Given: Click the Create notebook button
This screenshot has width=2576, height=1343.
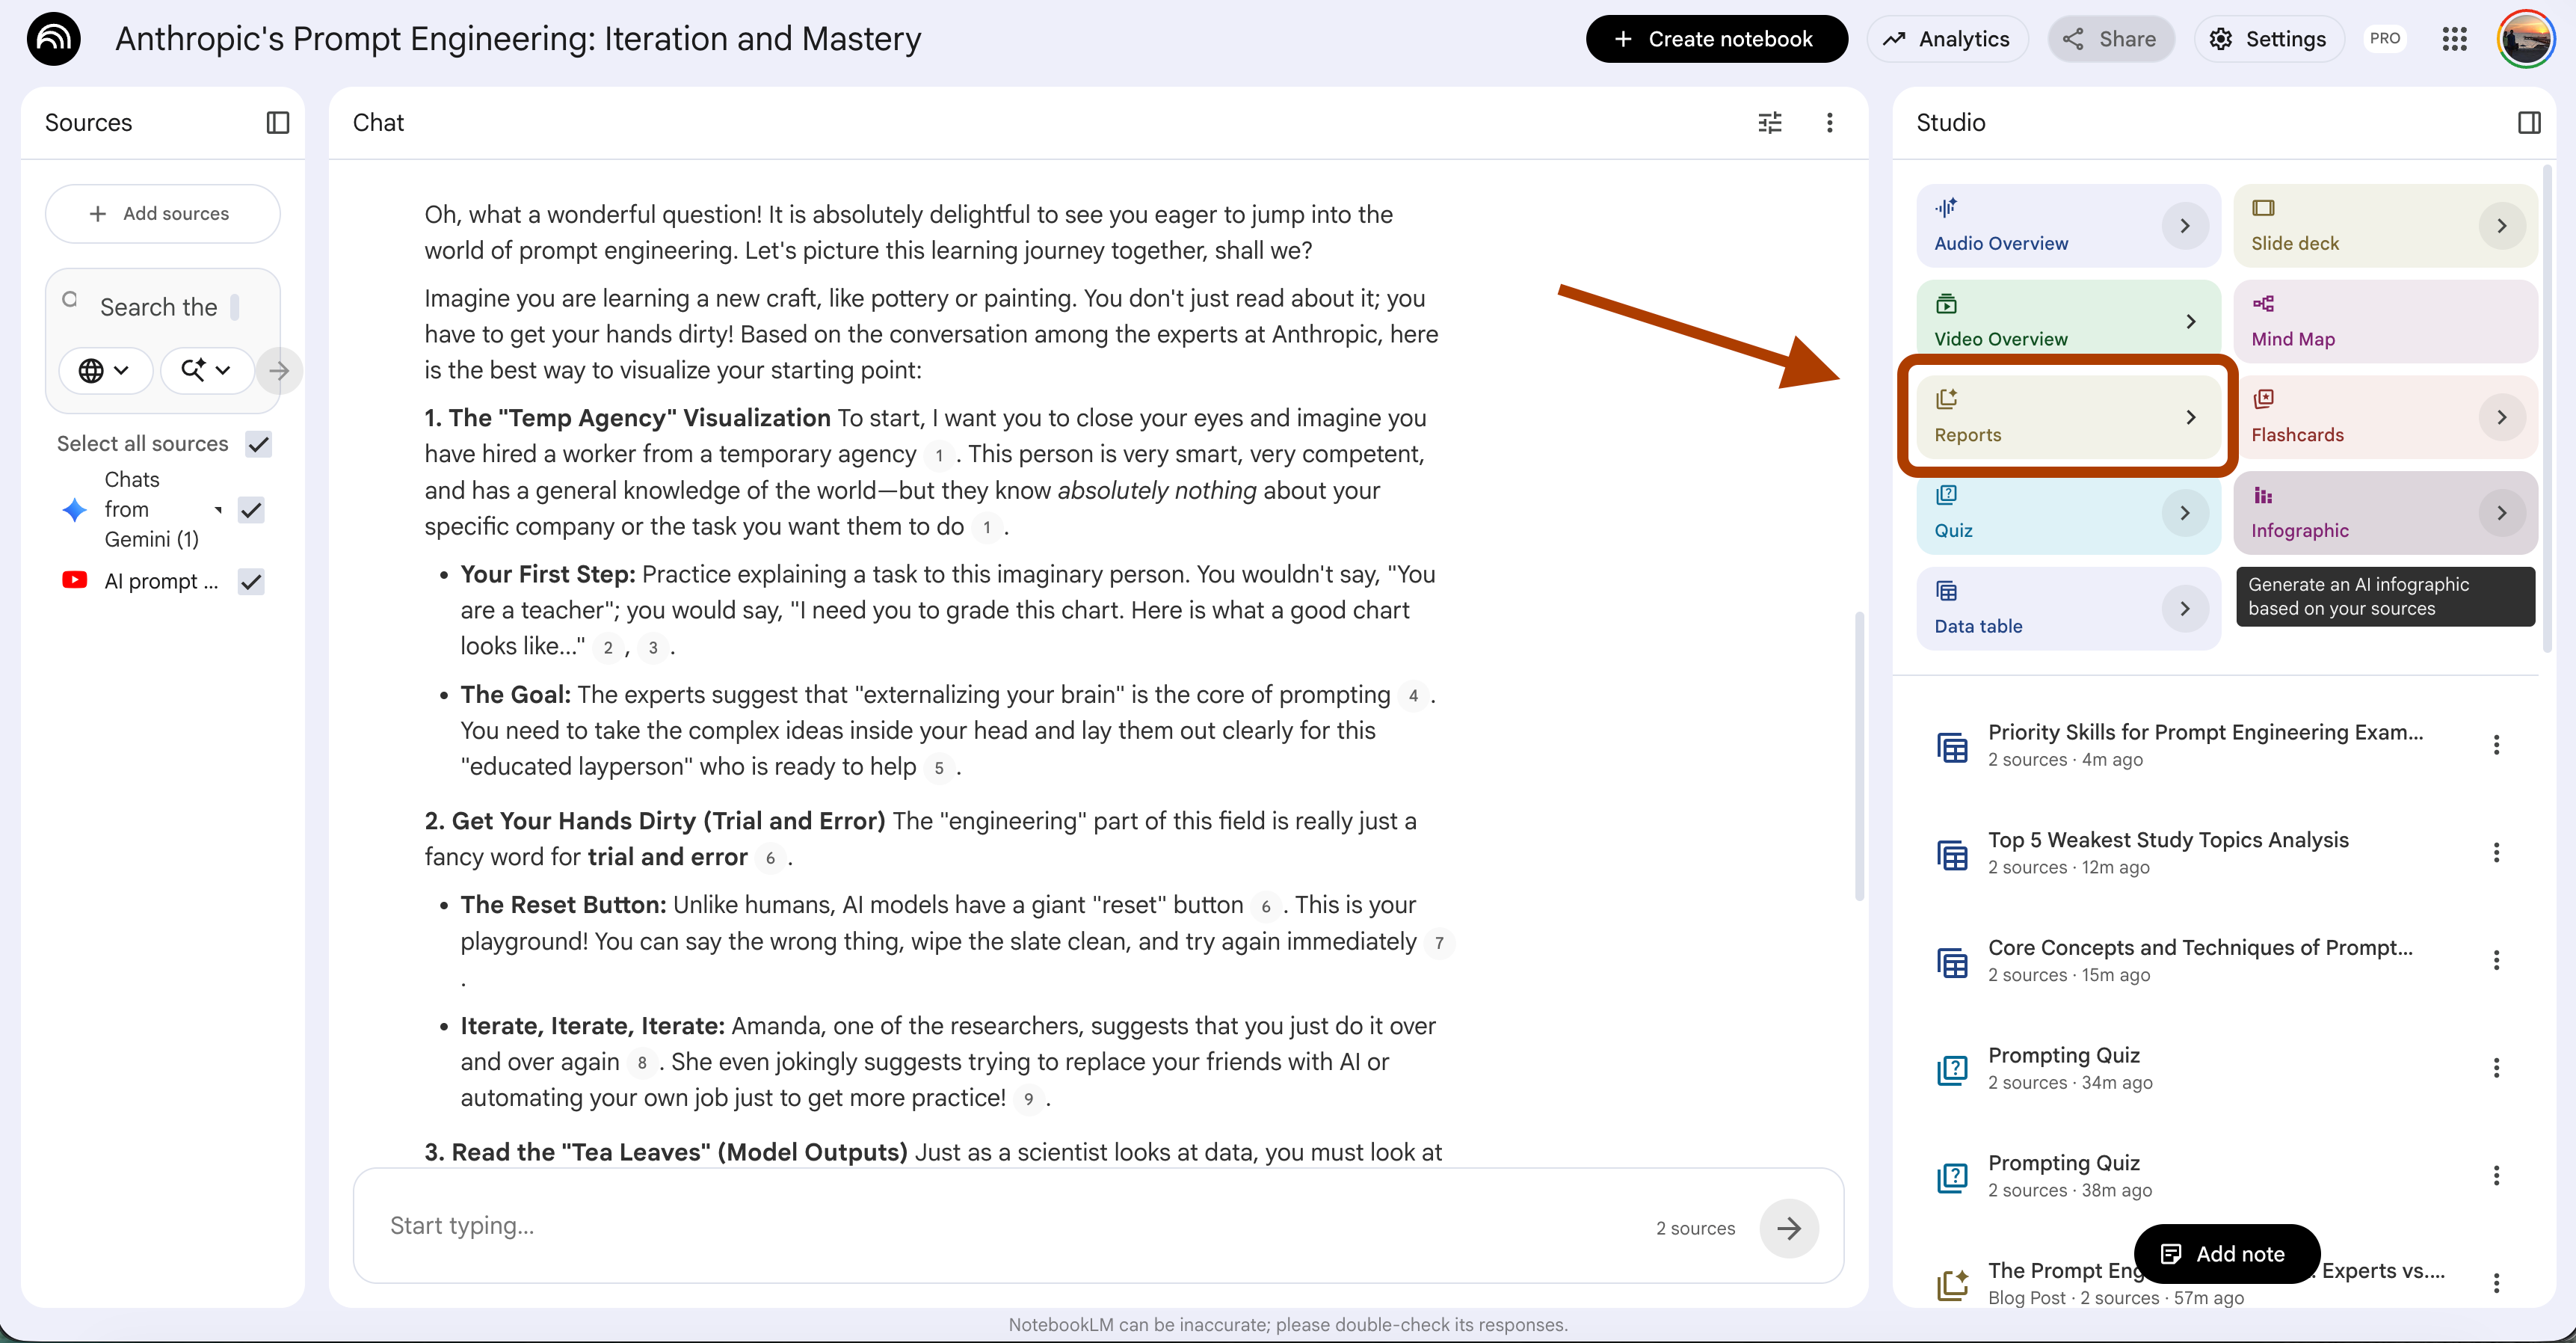Looking at the screenshot, I should 1715,39.
